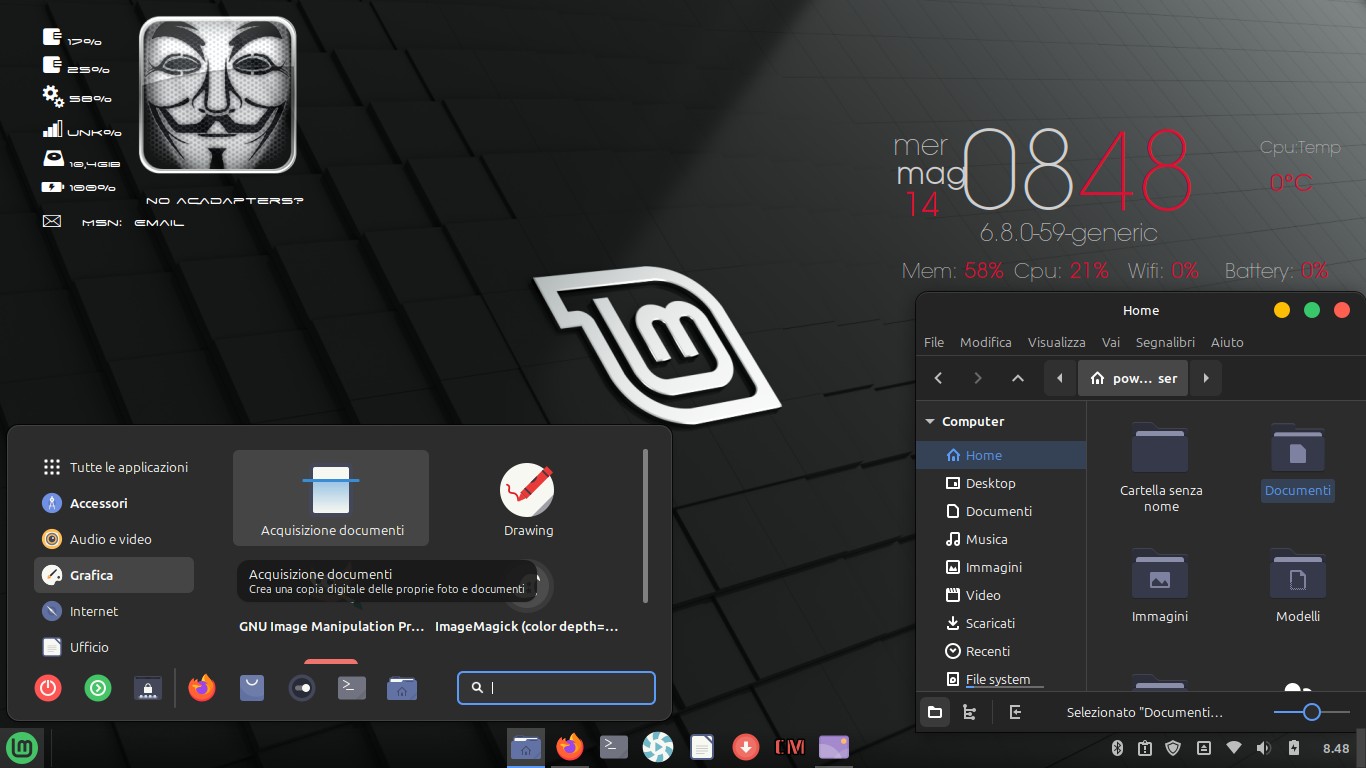1366x768 pixels.
Task: Click battery tray icon
Action: click(1294, 748)
